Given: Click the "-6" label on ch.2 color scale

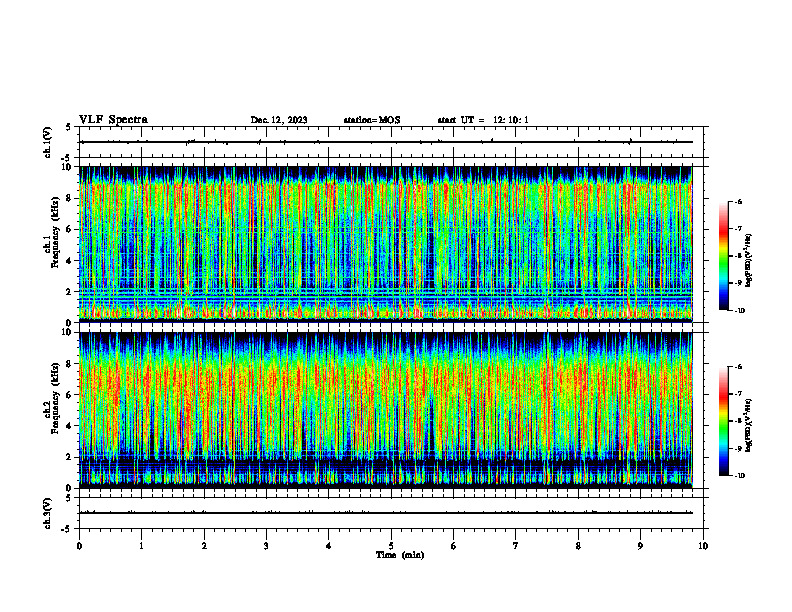Looking at the screenshot, I should tap(738, 367).
